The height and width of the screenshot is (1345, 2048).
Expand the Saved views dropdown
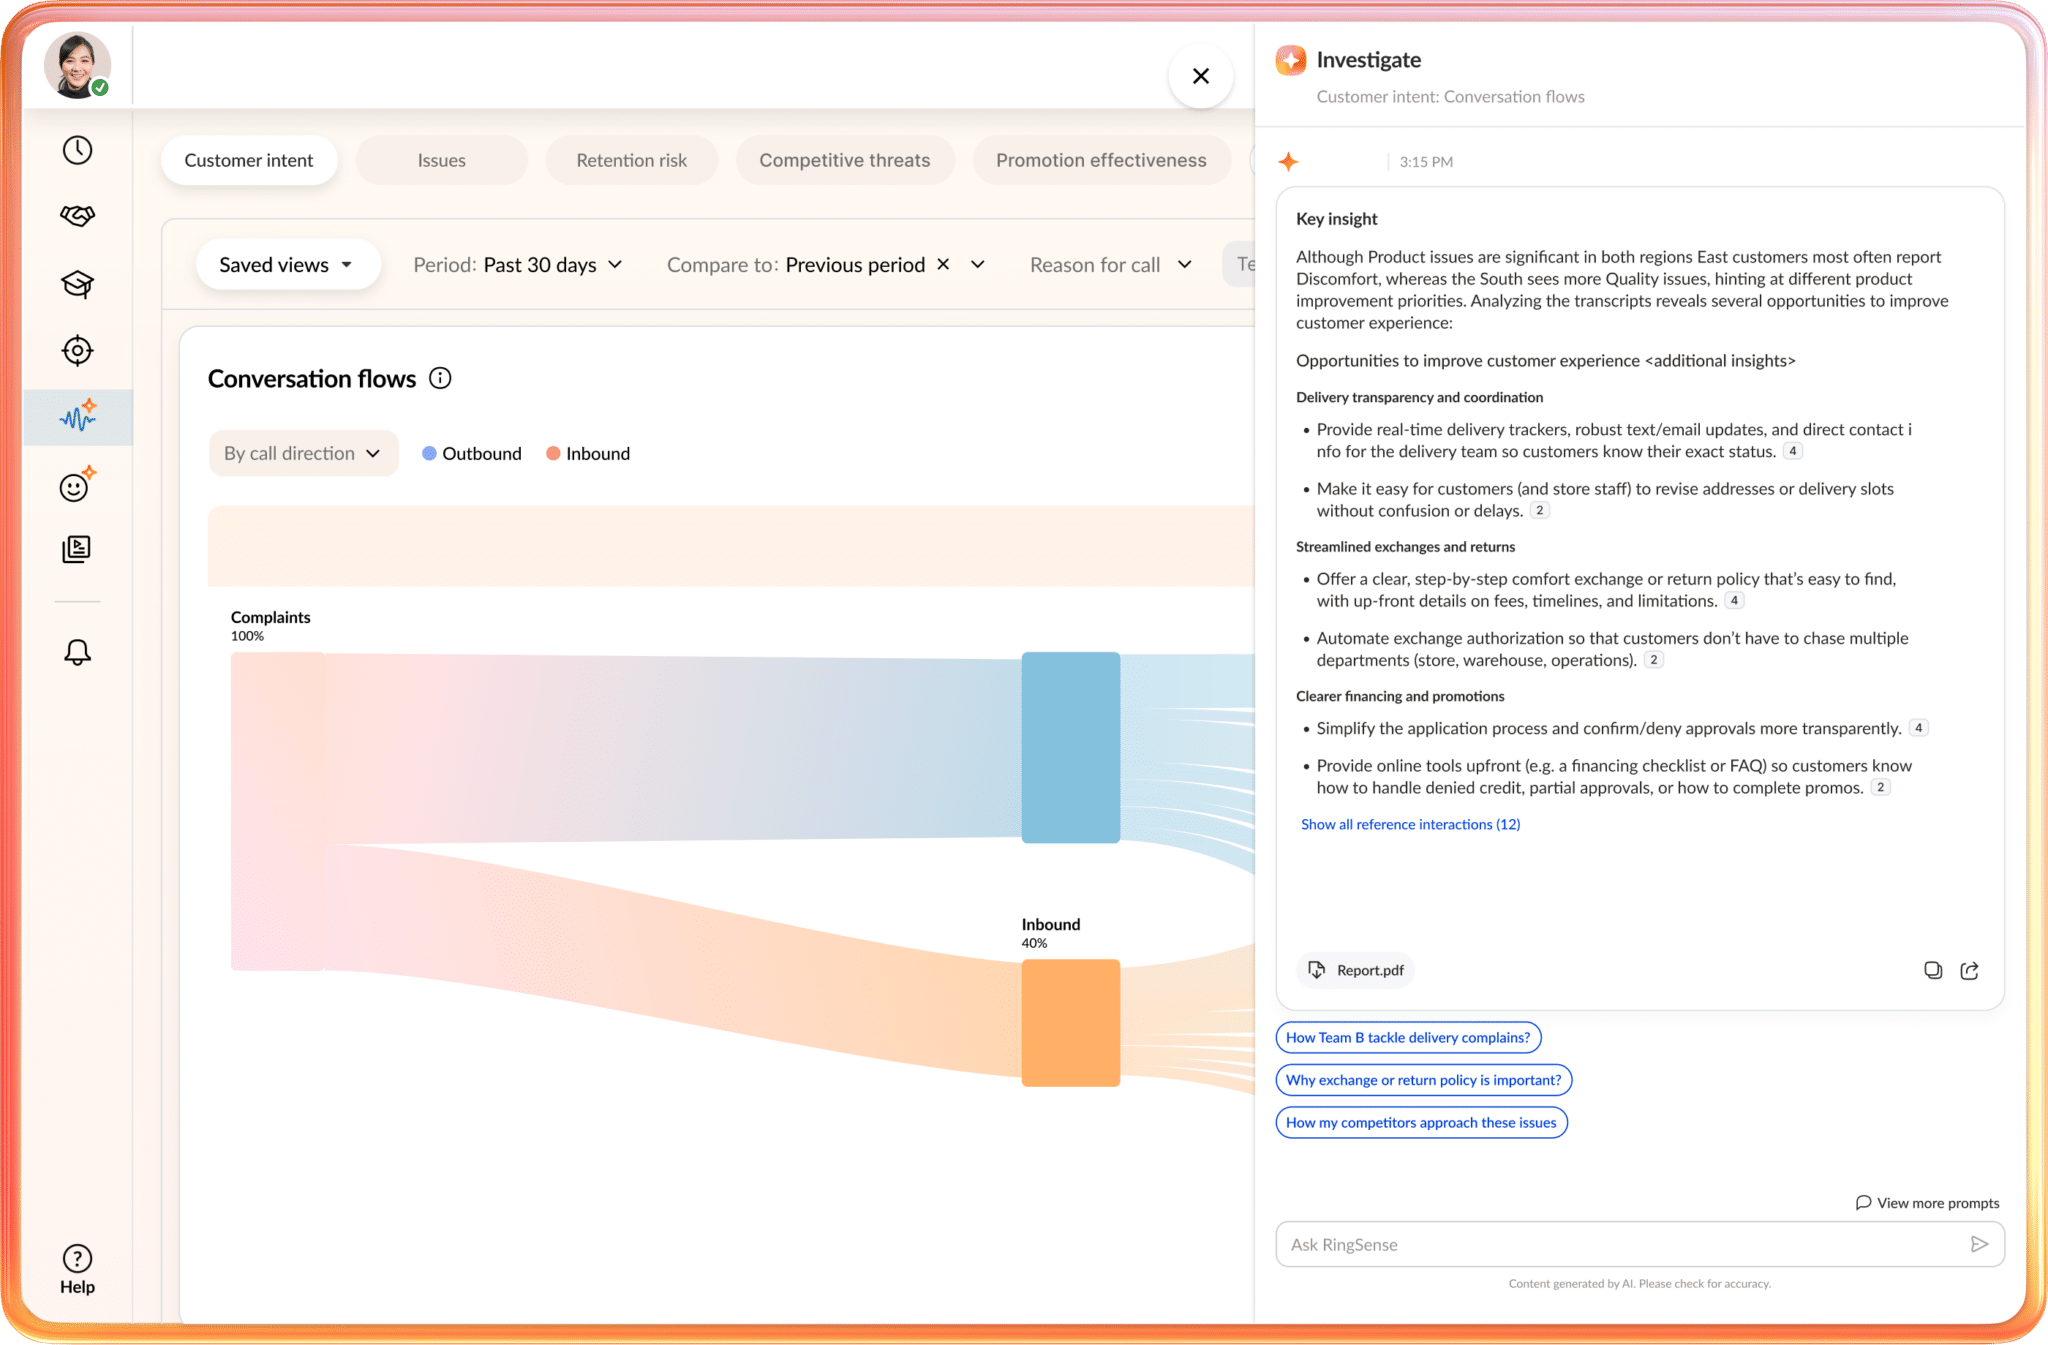click(288, 265)
